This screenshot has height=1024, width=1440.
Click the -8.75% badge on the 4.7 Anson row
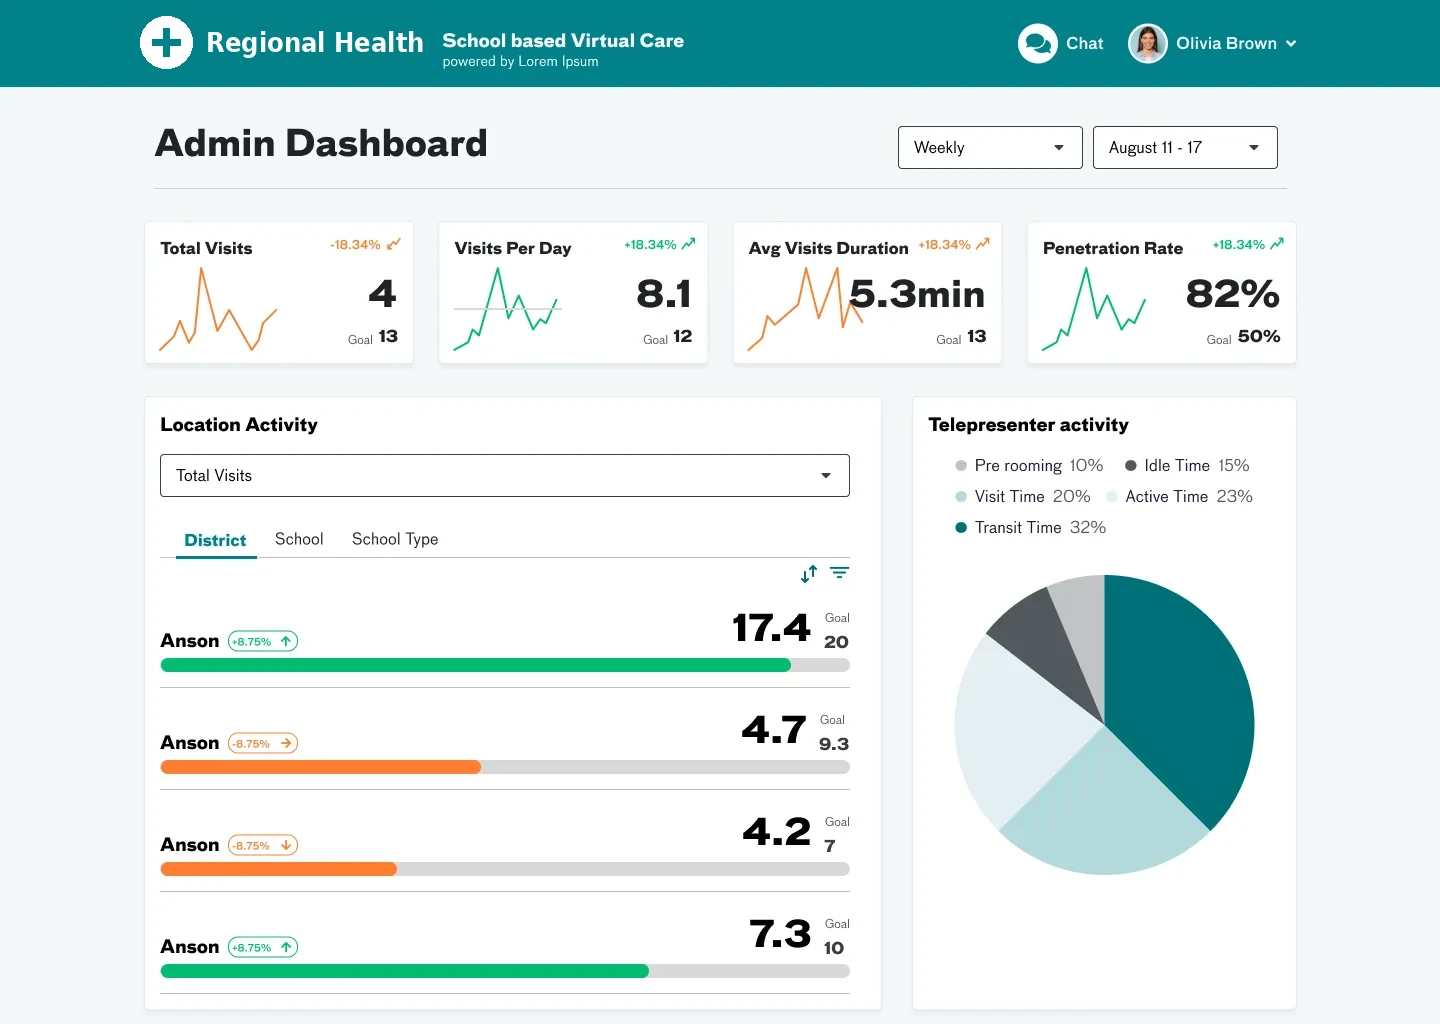(263, 743)
